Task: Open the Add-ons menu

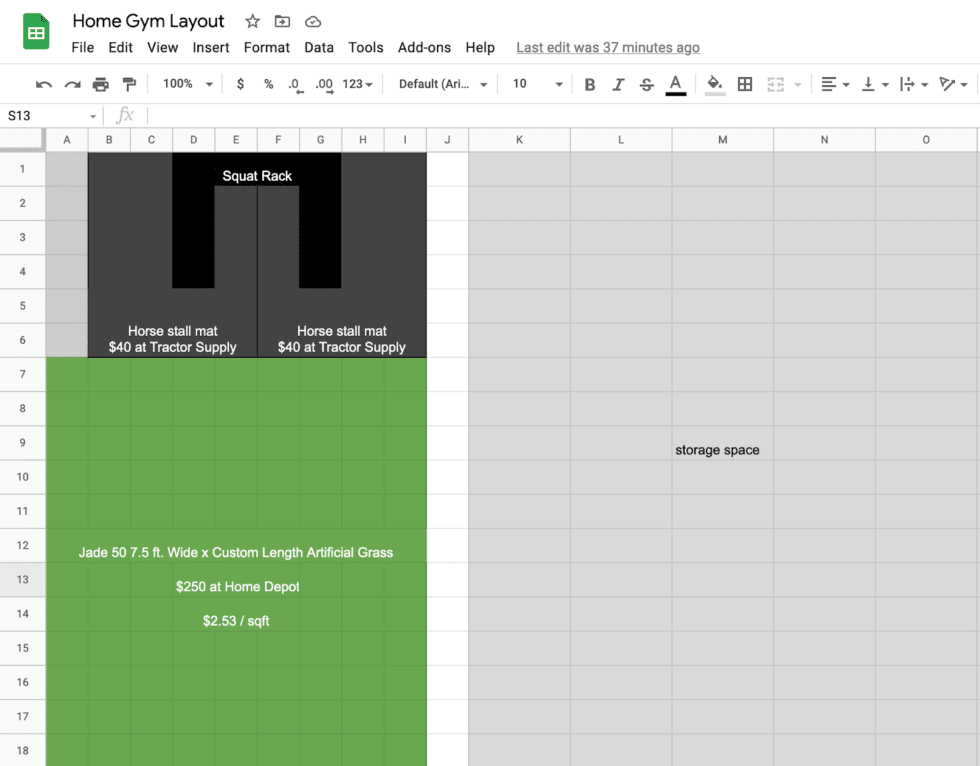Action: pyautogui.click(x=424, y=47)
